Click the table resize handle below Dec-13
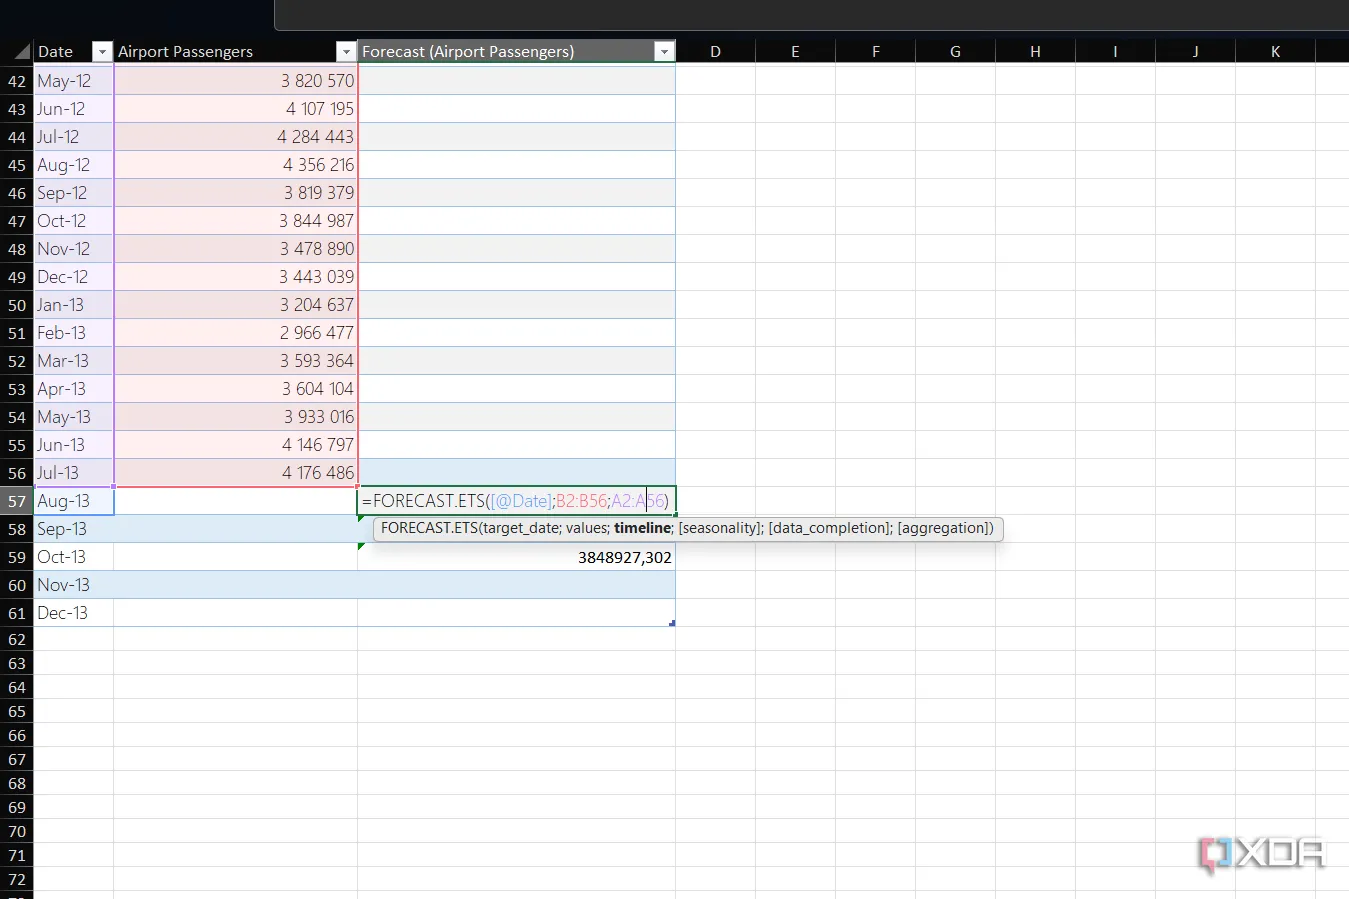 (x=672, y=623)
